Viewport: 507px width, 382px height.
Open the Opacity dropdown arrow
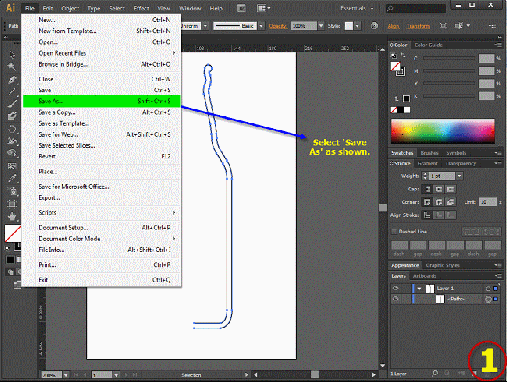coord(321,26)
